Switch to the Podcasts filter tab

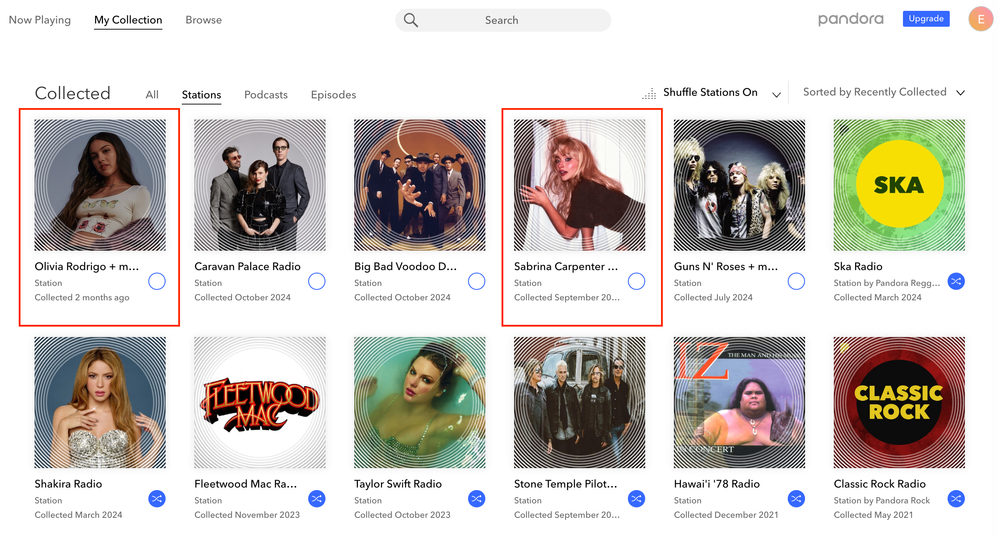click(x=266, y=95)
